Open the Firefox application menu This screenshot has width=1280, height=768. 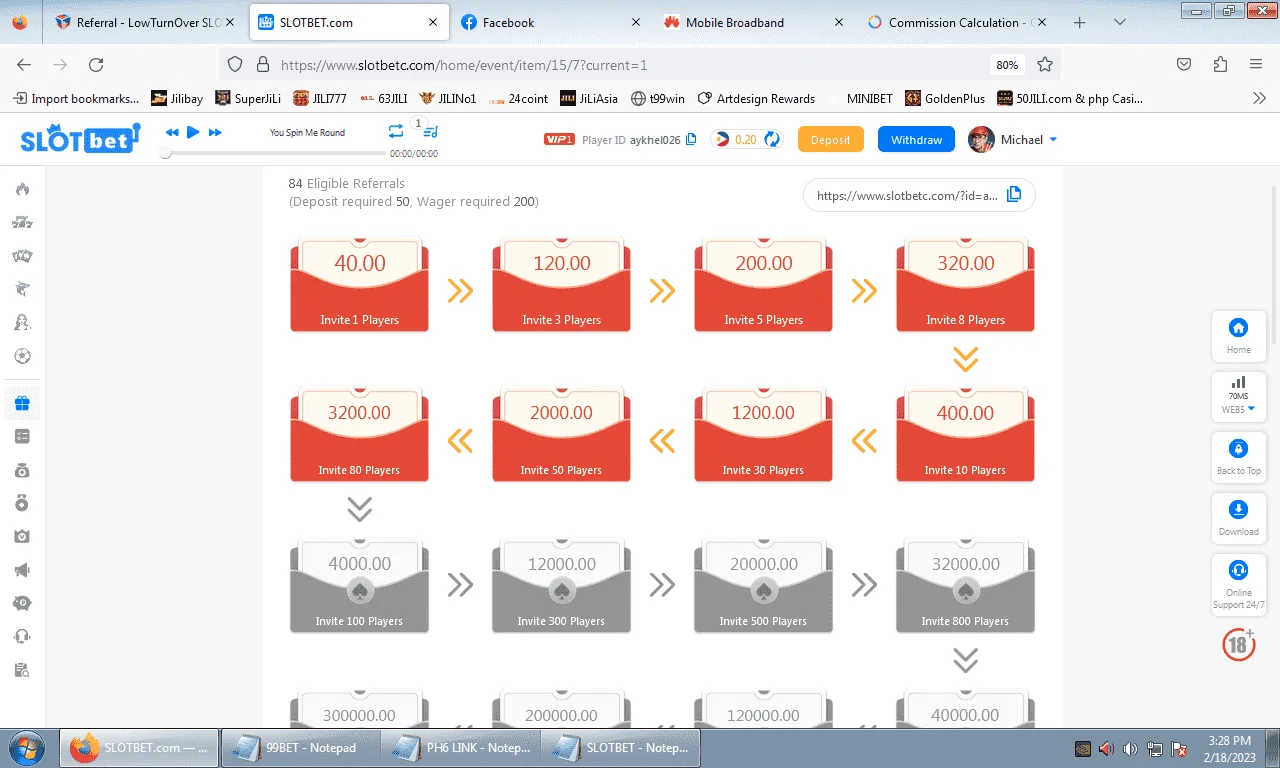[x=1256, y=64]
